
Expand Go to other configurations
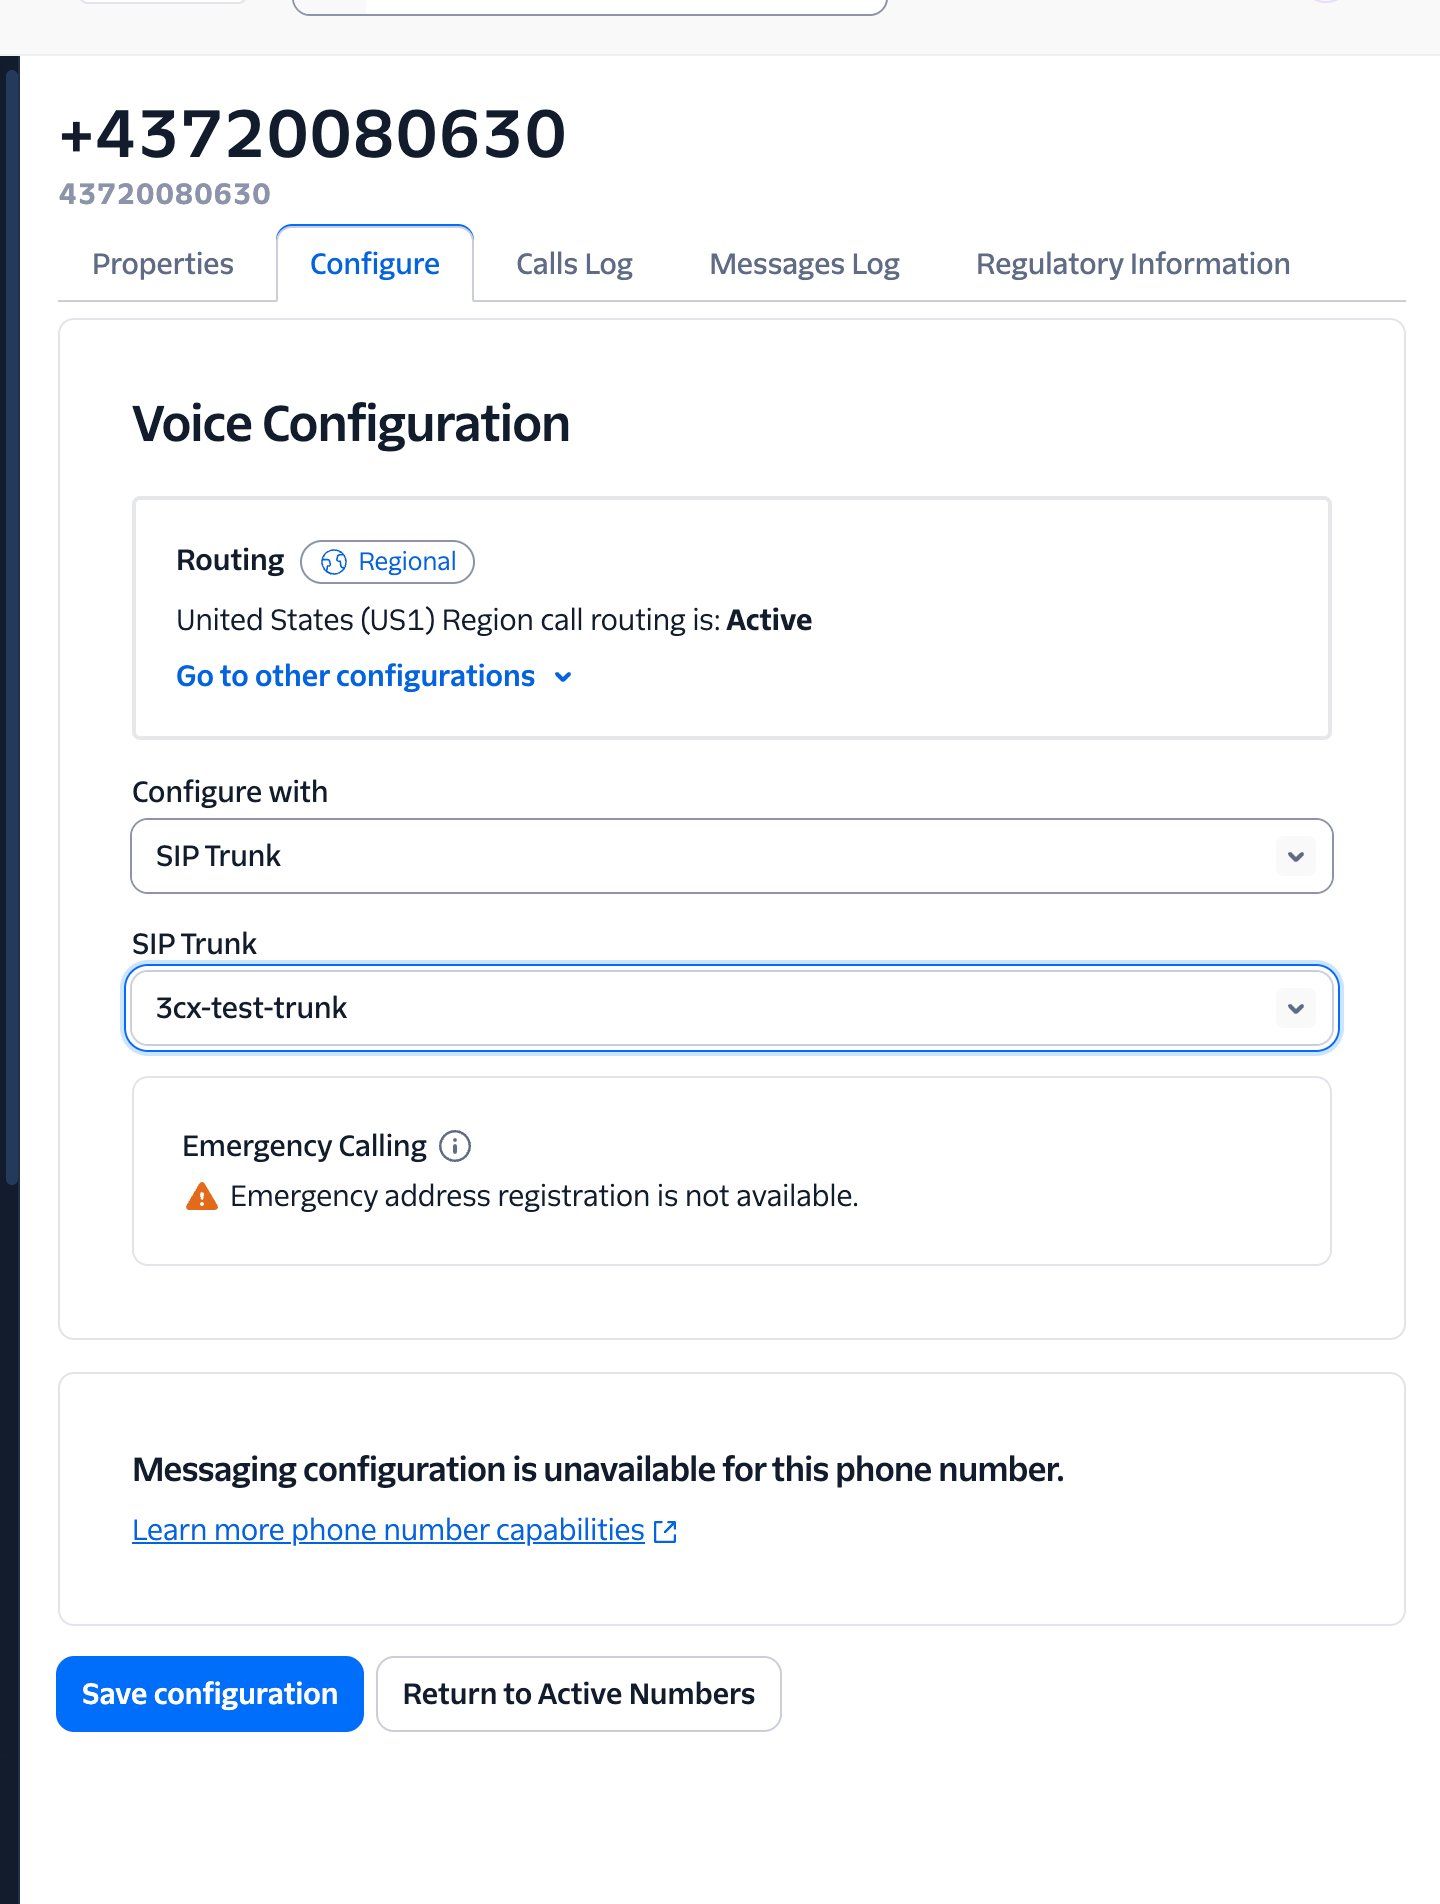[374, 676]
